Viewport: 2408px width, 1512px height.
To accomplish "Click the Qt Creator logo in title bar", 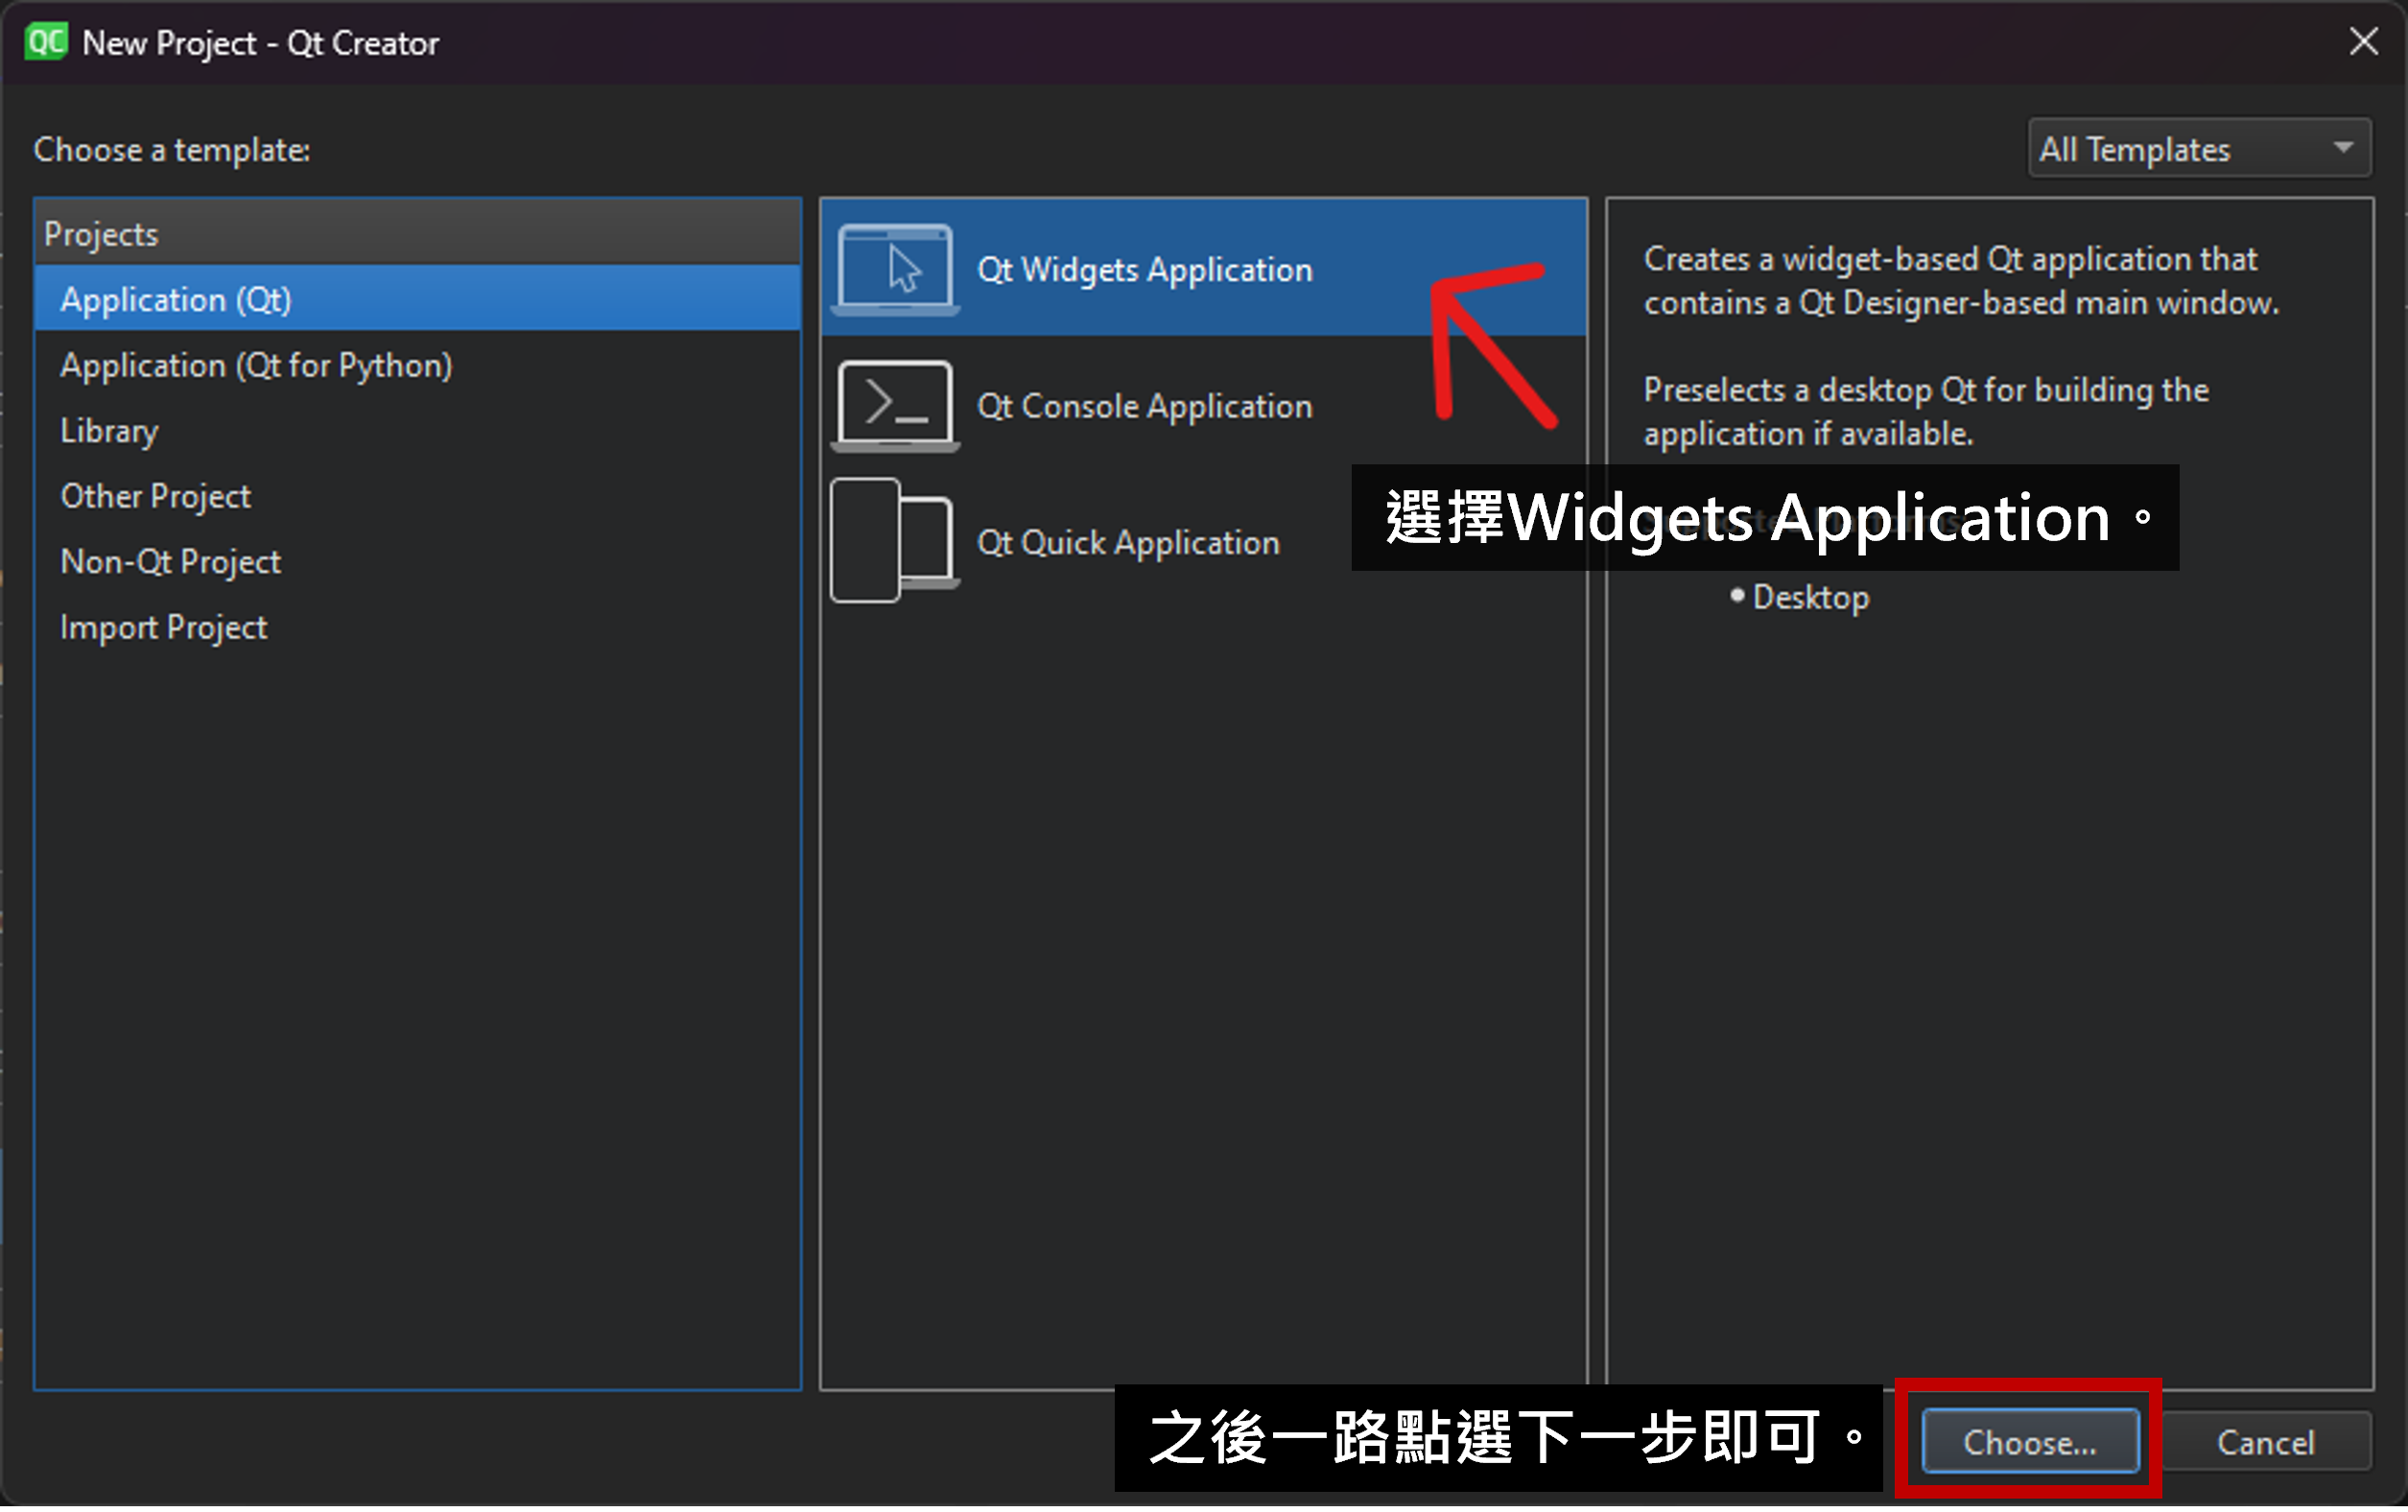I will pos(46,42).
